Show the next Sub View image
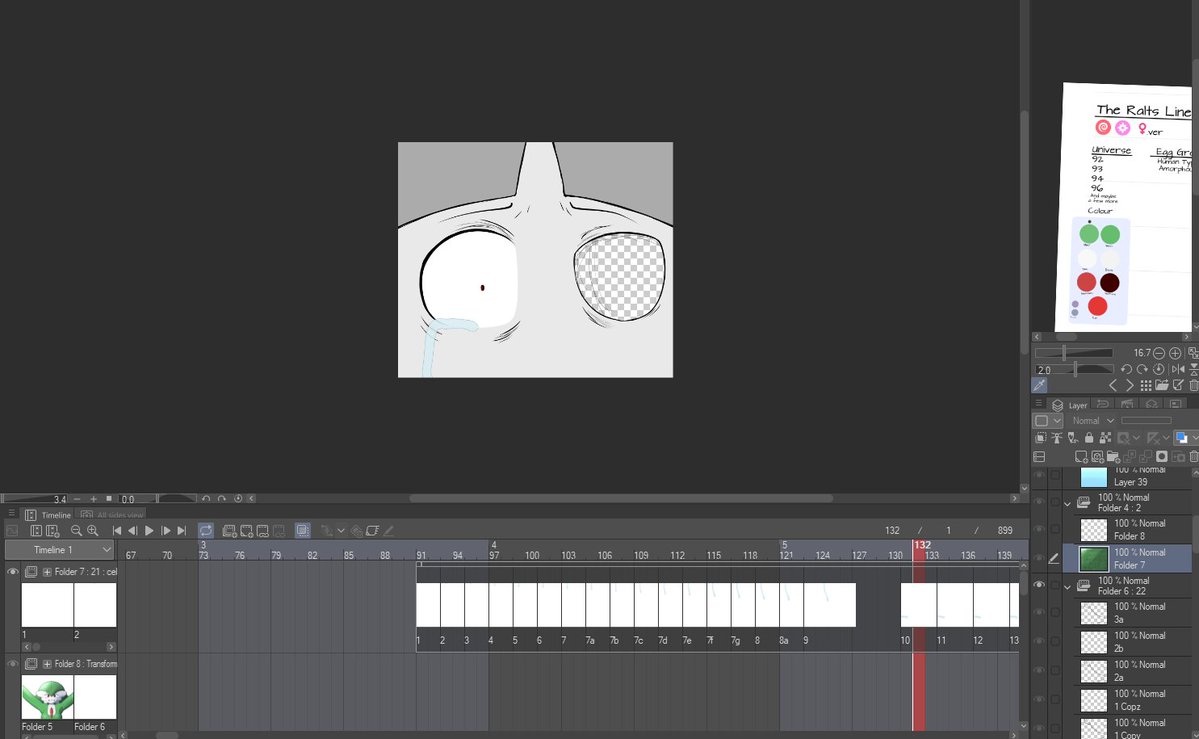Viewport: 1199px width, 739px height. (x=1130, y=386)
